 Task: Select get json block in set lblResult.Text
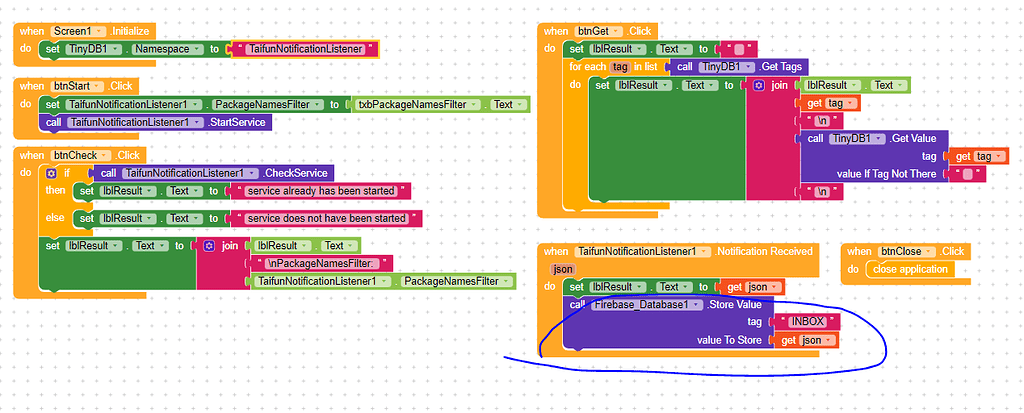752,287
